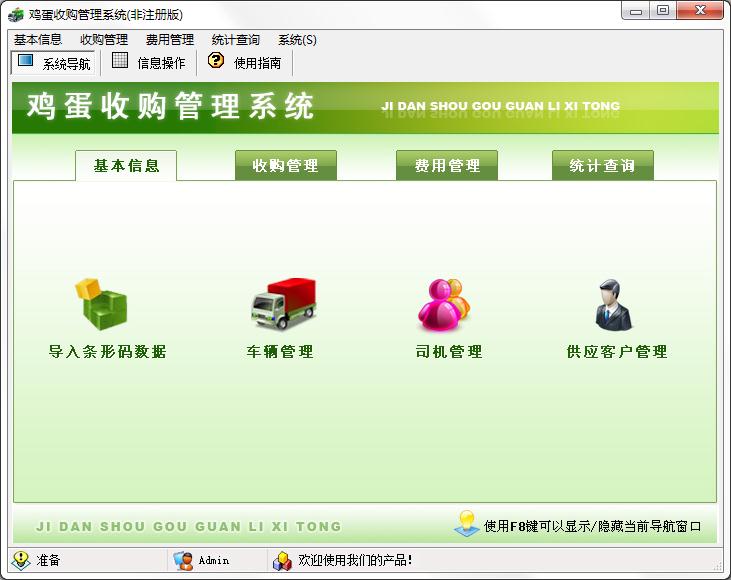Click the 车辆管理 text link
This screenshot has height=580, width=731.
(280, 352)
